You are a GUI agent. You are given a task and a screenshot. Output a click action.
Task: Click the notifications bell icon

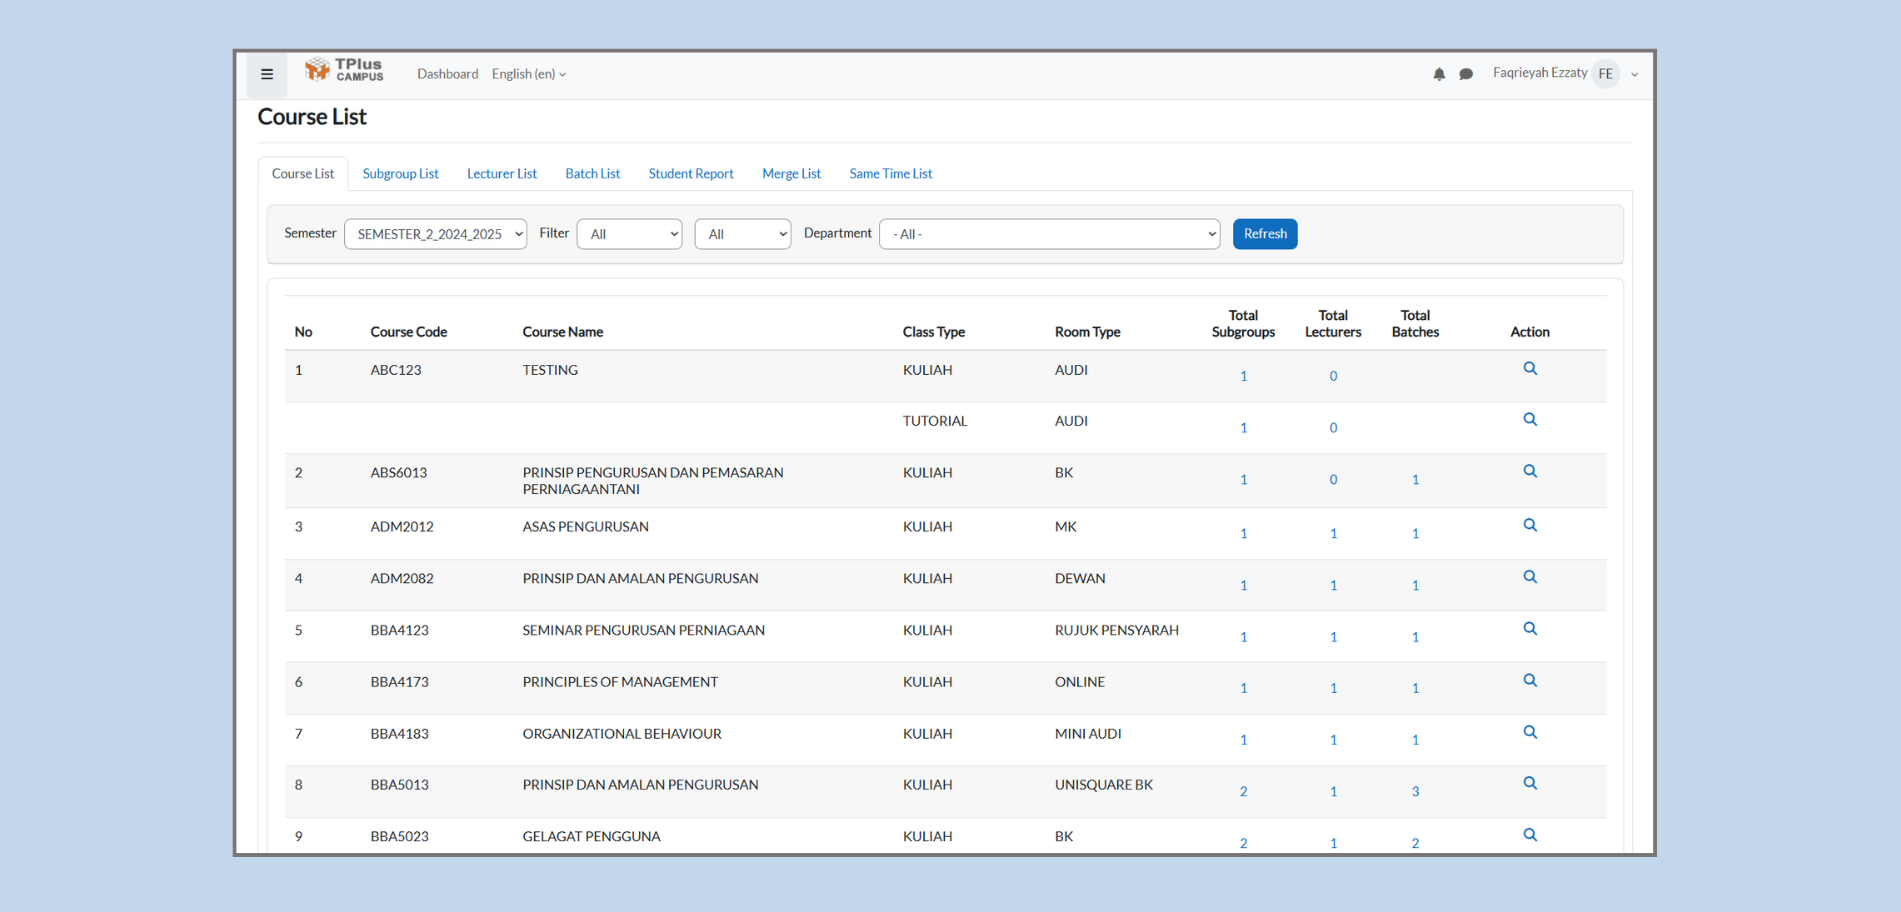pyautogui.click(x=1439, y=74)
